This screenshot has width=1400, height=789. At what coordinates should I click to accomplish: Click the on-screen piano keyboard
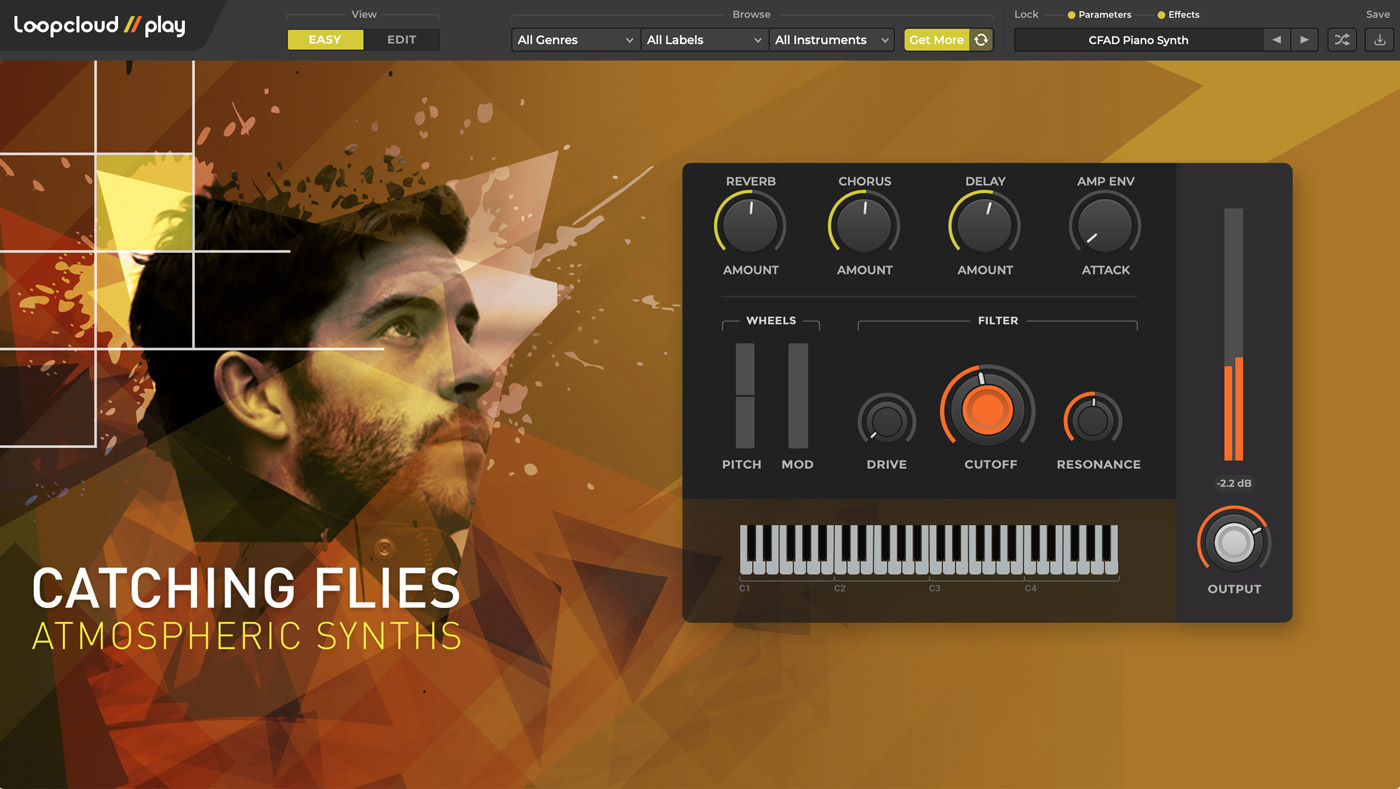pyautogui.click(x=929, y=550)
